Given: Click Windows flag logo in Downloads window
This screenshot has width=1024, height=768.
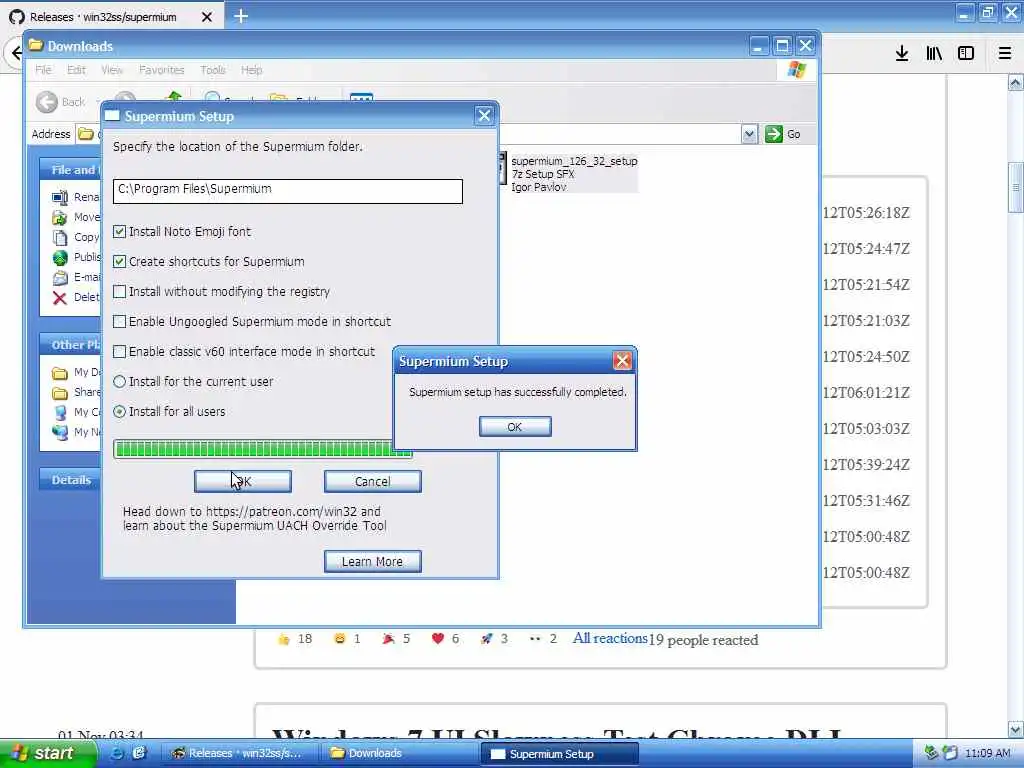Looking at the screenshot, I should click(797, 69).
